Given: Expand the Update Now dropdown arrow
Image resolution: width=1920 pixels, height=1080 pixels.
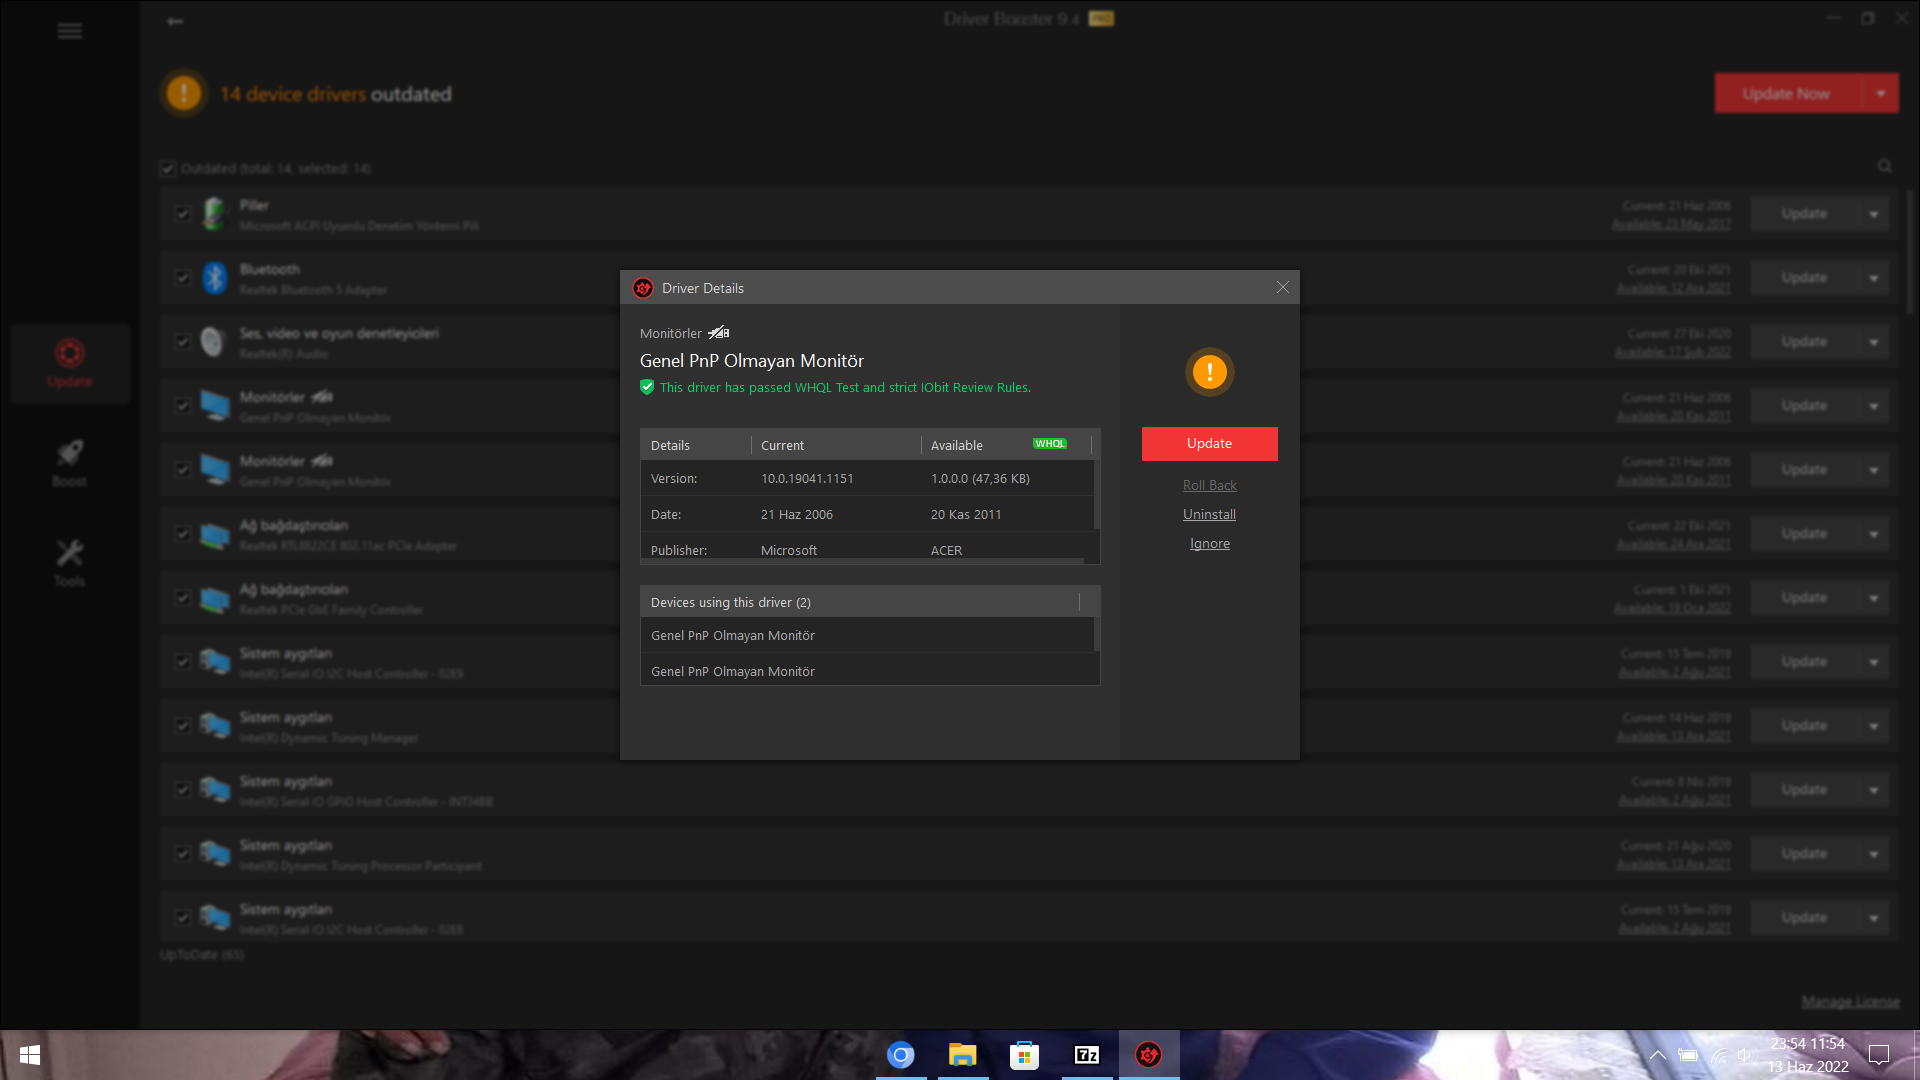Looking at the screenshot, I should 1881,93.
